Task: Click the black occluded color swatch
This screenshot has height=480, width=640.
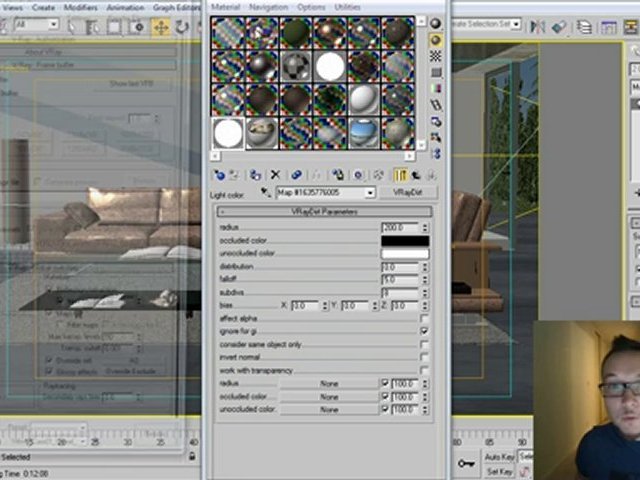Action: (x=405, y=241)
